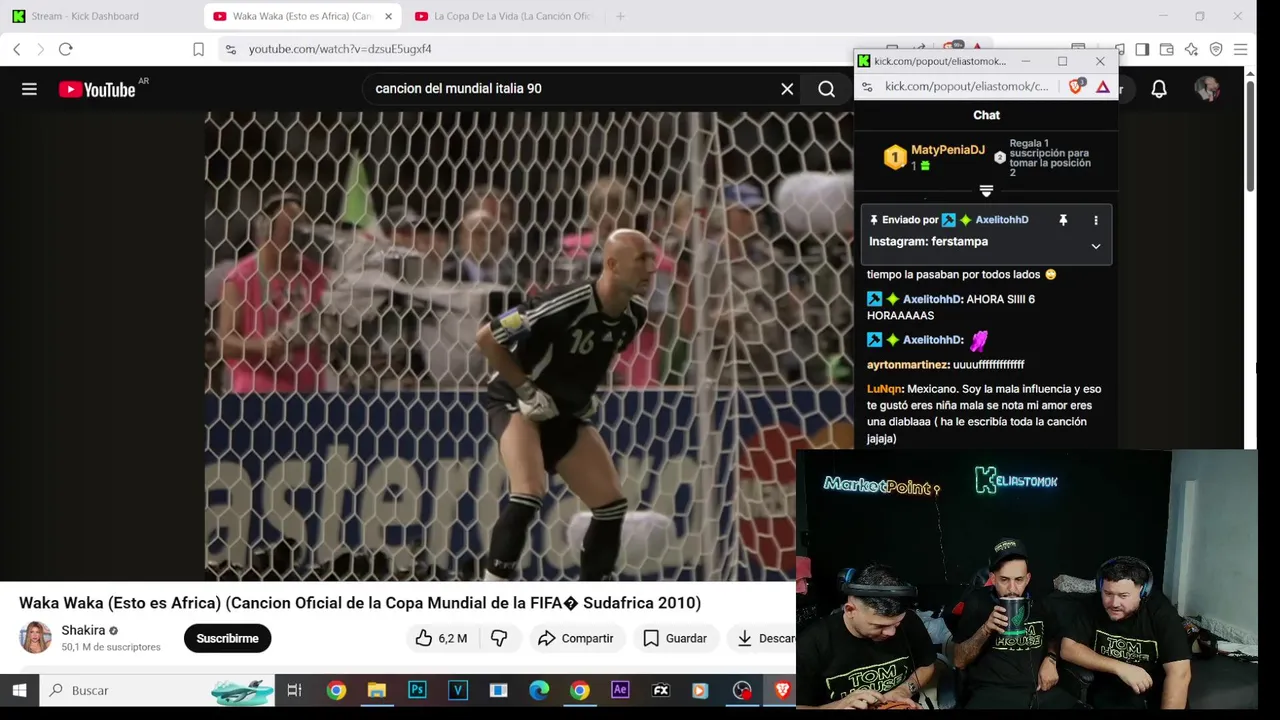Click AxelitohhD name in pinned message

click(1002, 220)
